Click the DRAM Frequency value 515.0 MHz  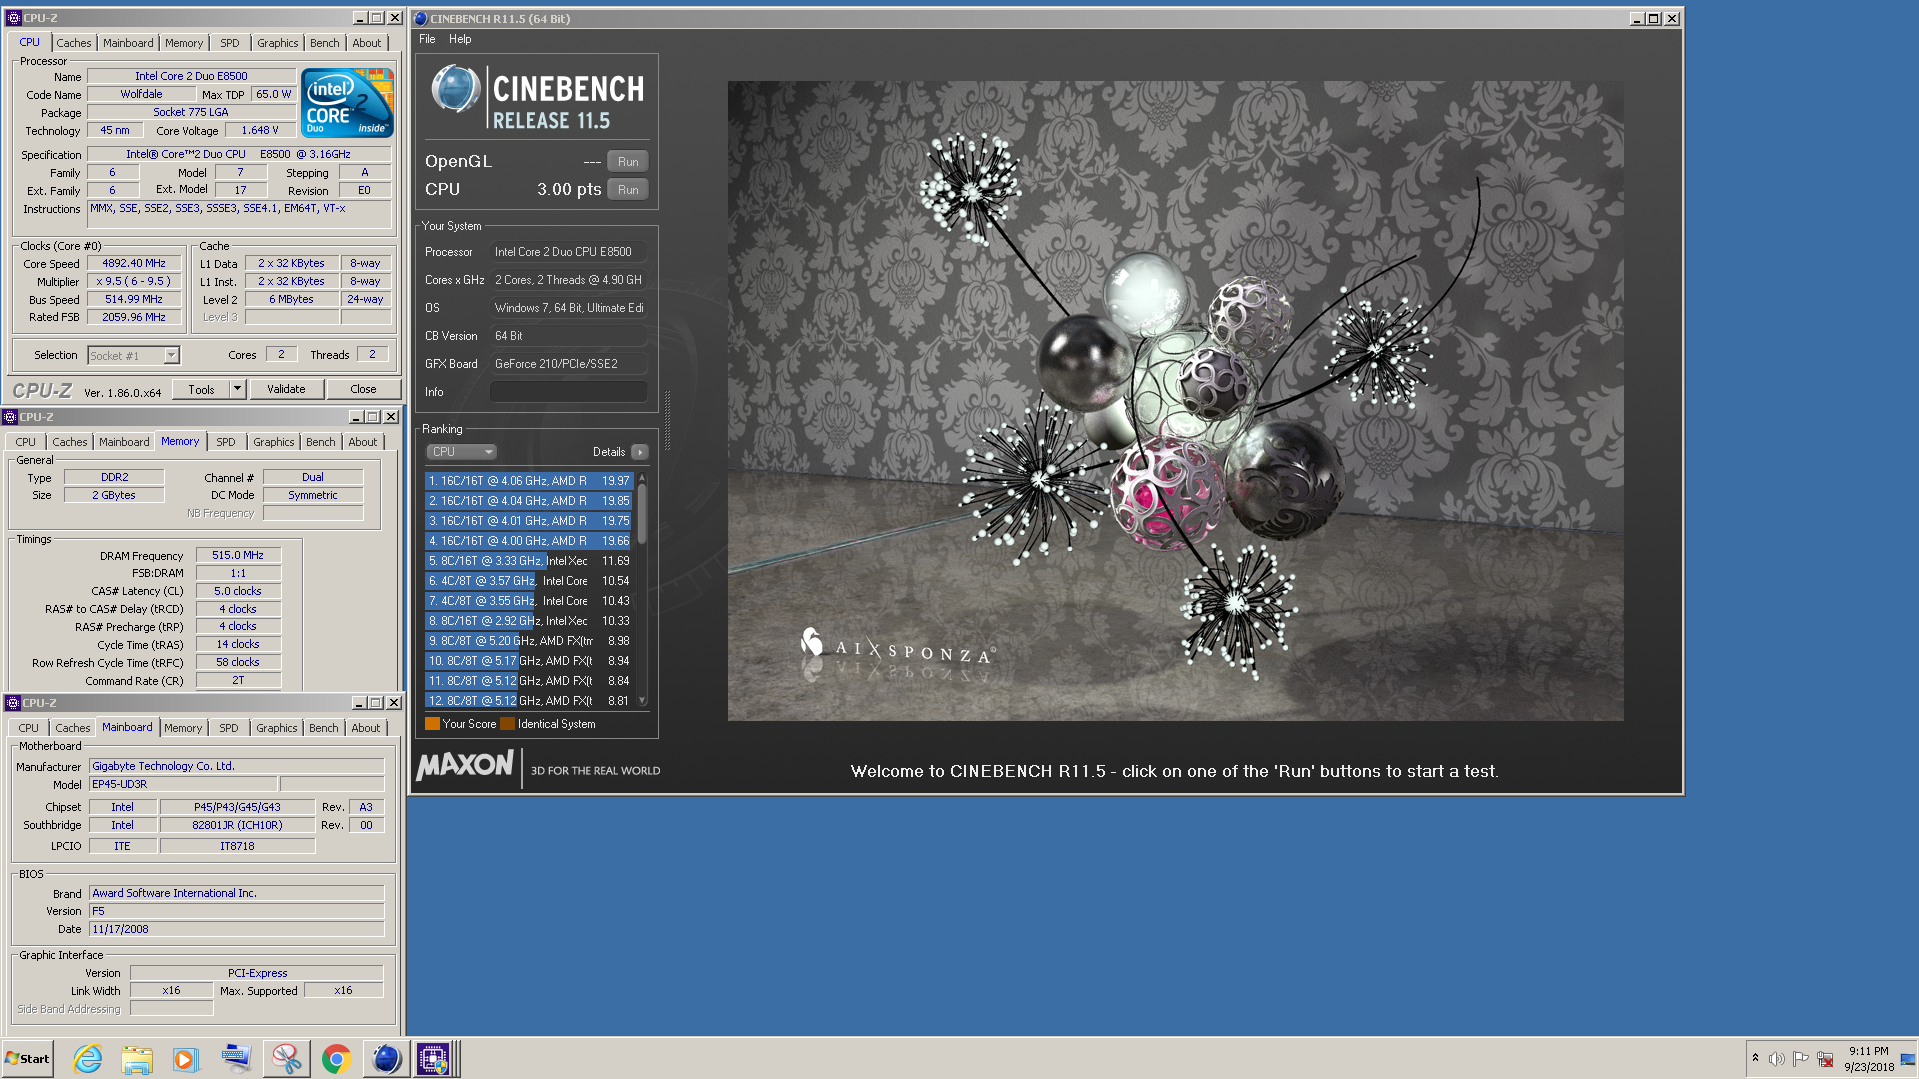[x=238, y=555]
